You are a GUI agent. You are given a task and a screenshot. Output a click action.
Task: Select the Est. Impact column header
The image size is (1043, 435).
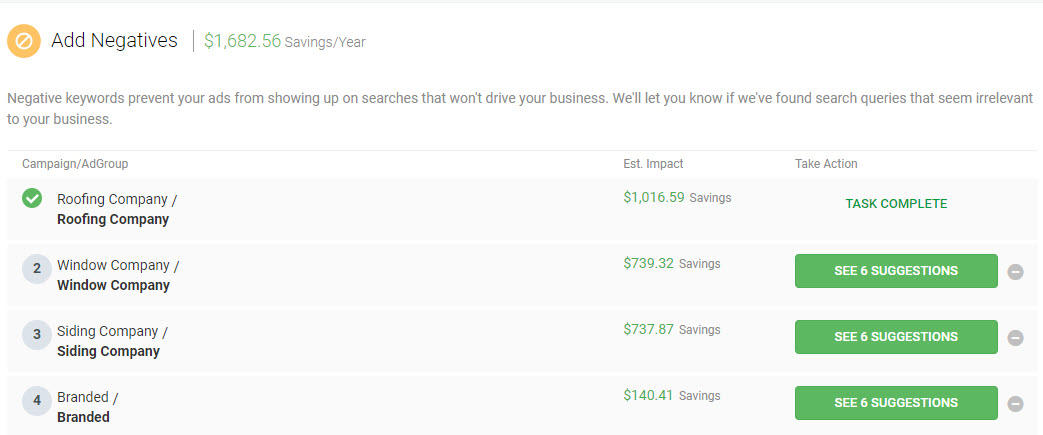point(653,164)
